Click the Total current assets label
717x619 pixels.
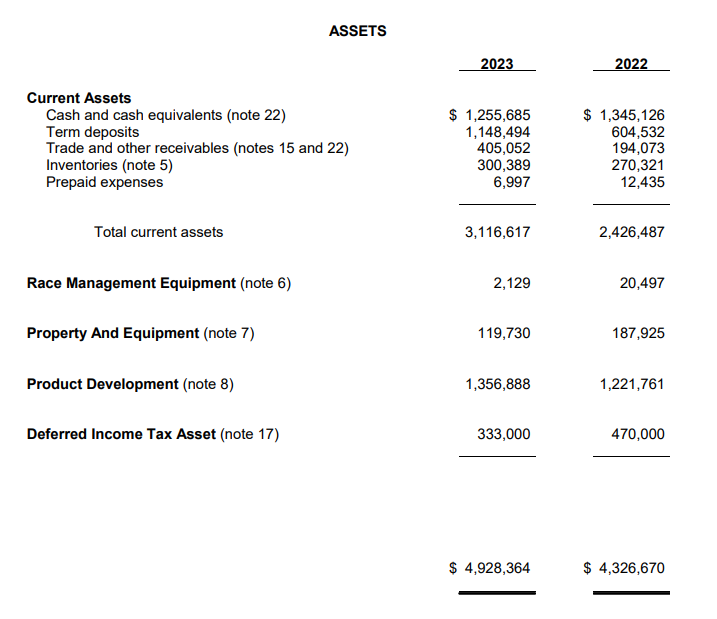coord(159,232)
